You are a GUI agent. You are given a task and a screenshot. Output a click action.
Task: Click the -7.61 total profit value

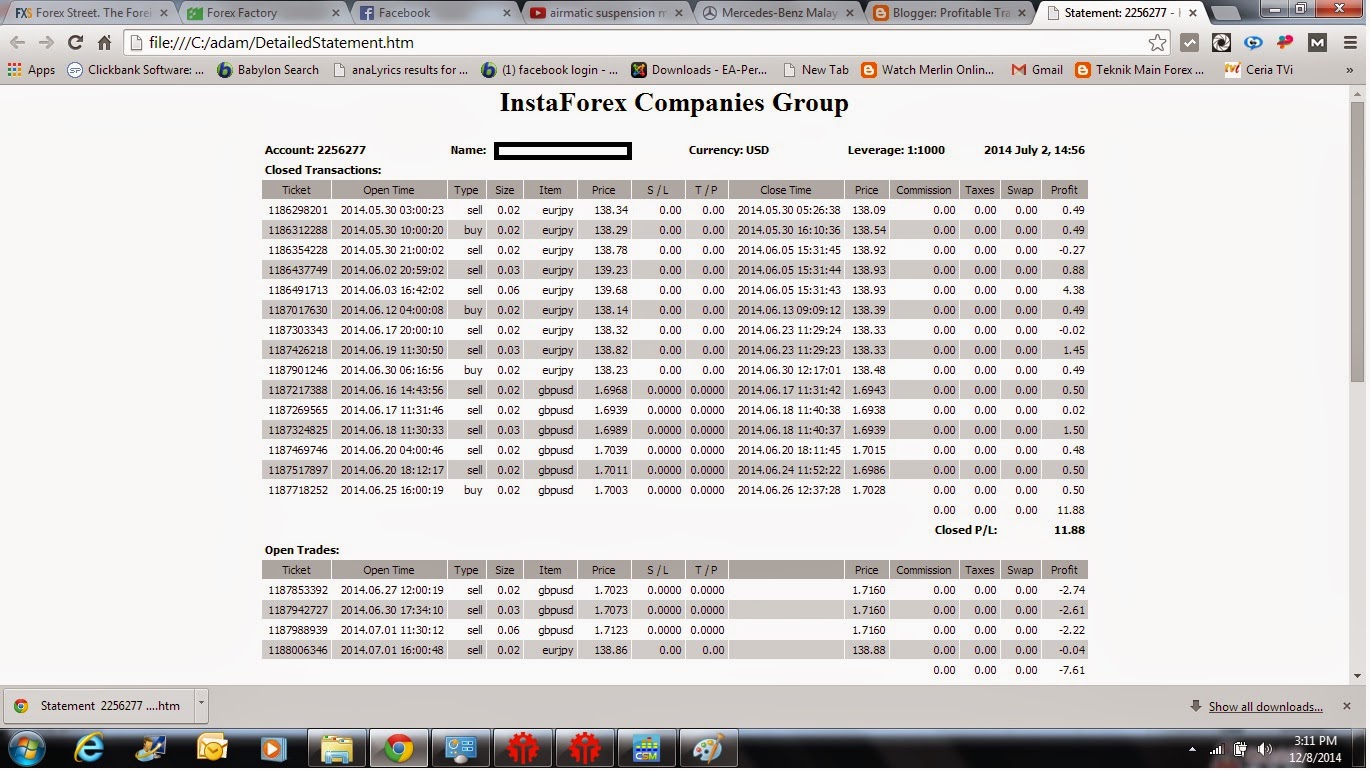point(1071,670)
